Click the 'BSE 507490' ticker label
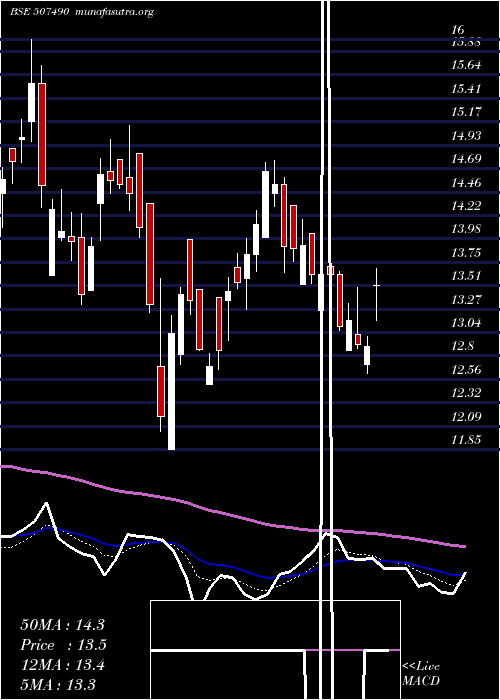500x700 pixels. (39, 12)
